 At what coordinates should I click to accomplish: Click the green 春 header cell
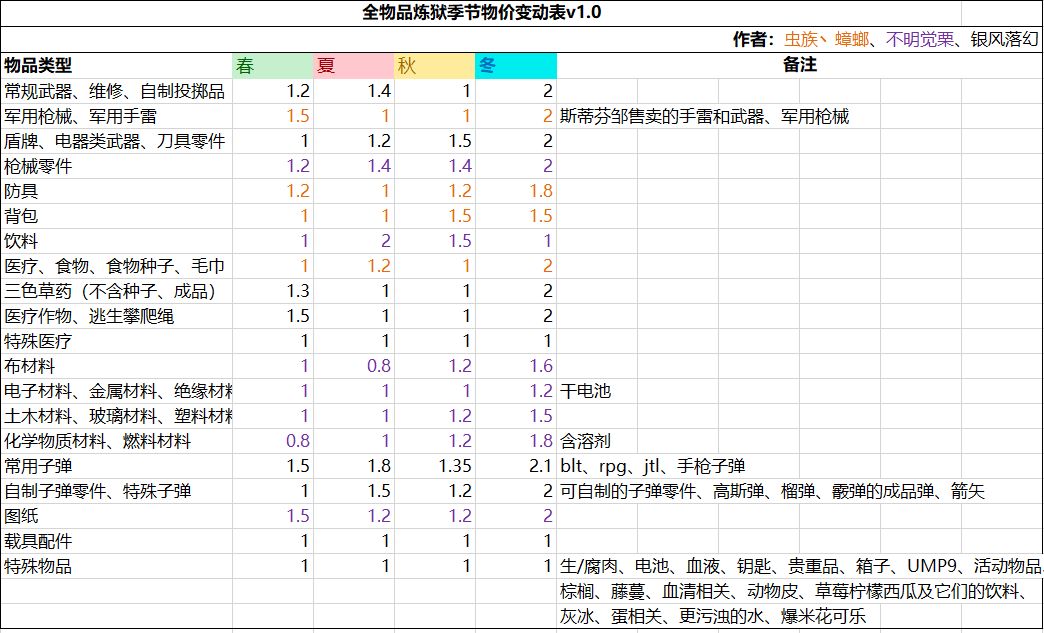273,66
